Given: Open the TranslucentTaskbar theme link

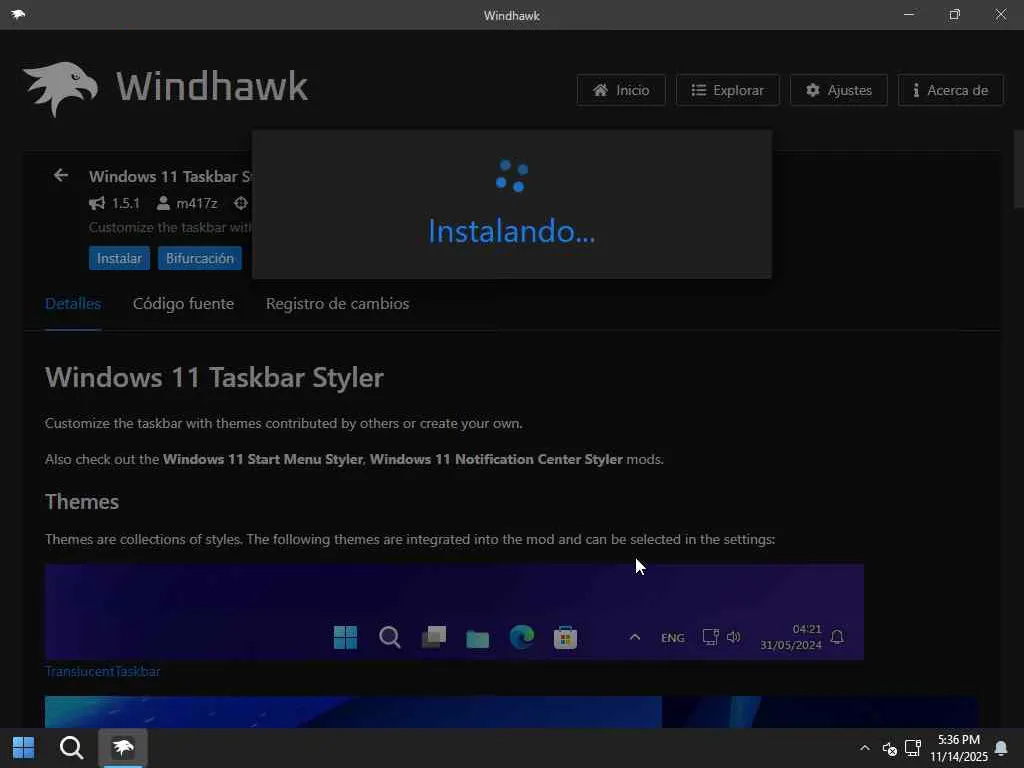Looking at the screenshot, I should tap(103, 671).
